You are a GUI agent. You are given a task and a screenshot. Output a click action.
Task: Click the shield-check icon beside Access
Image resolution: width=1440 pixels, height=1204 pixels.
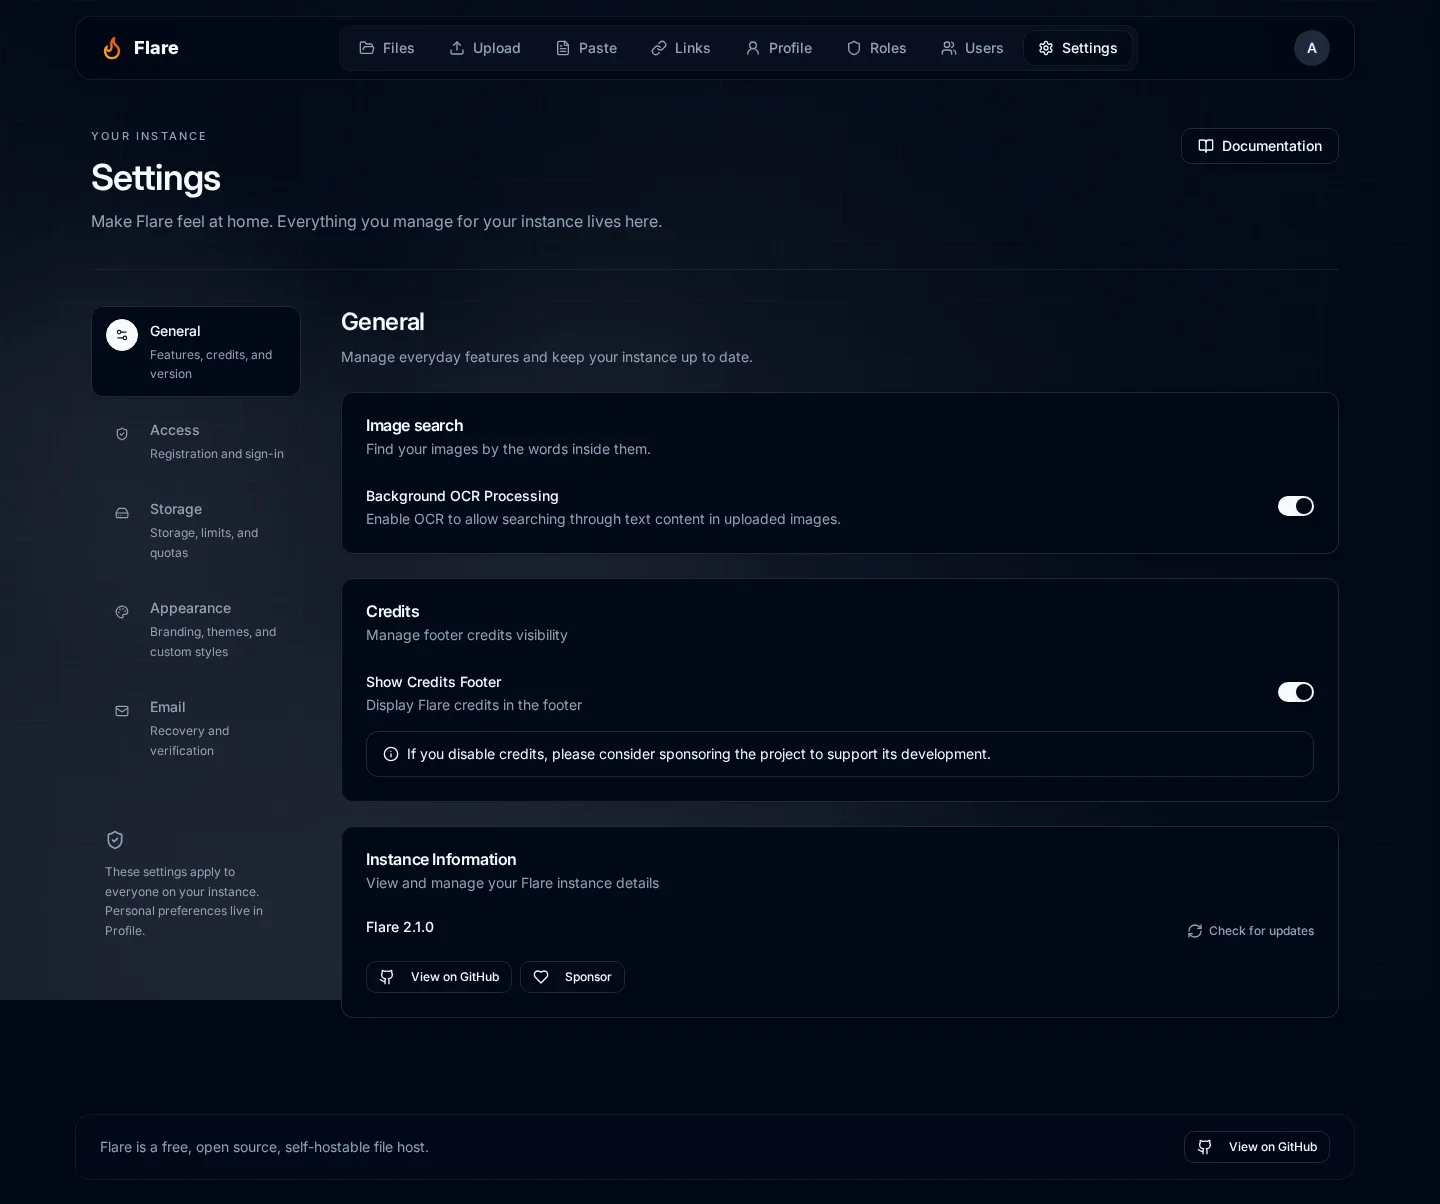122,434
